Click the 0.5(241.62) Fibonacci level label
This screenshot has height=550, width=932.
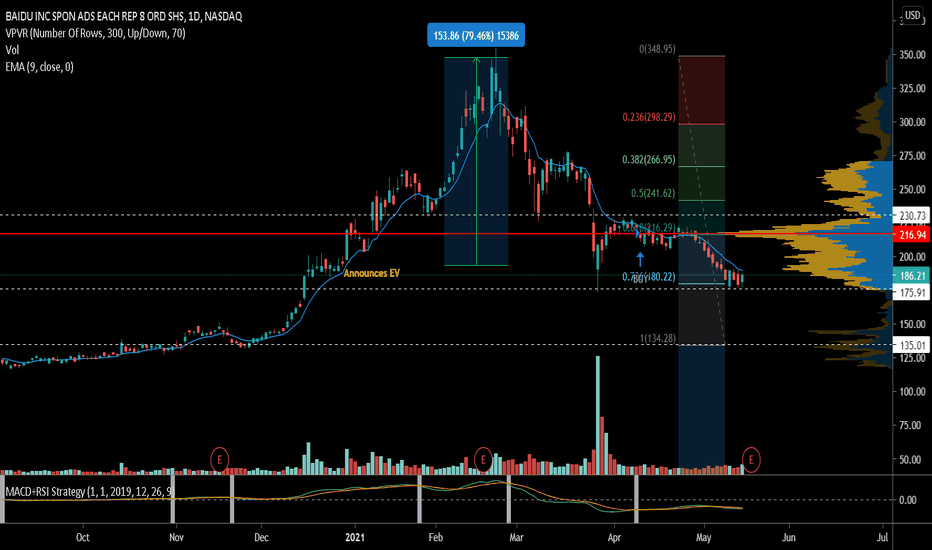tap(653, 193)
